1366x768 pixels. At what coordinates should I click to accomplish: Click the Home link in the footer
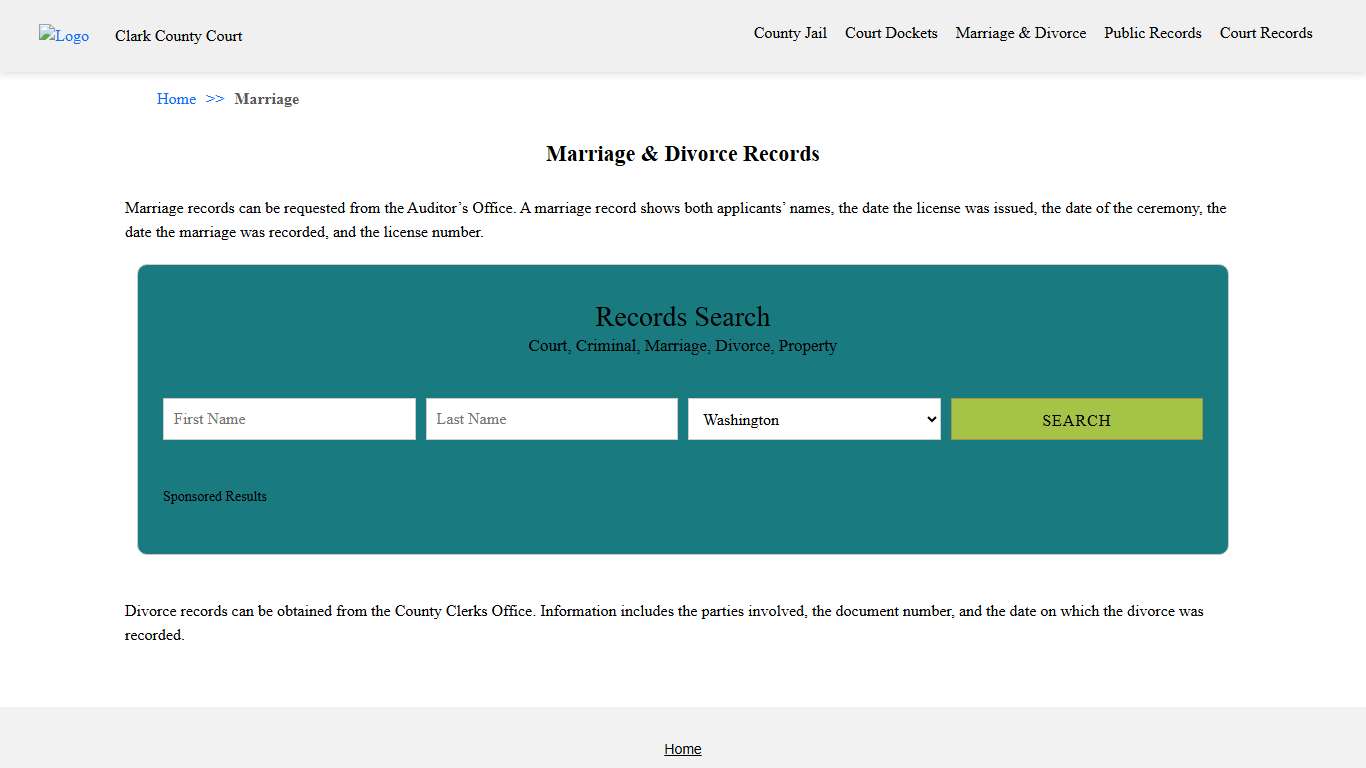(683, 749)
